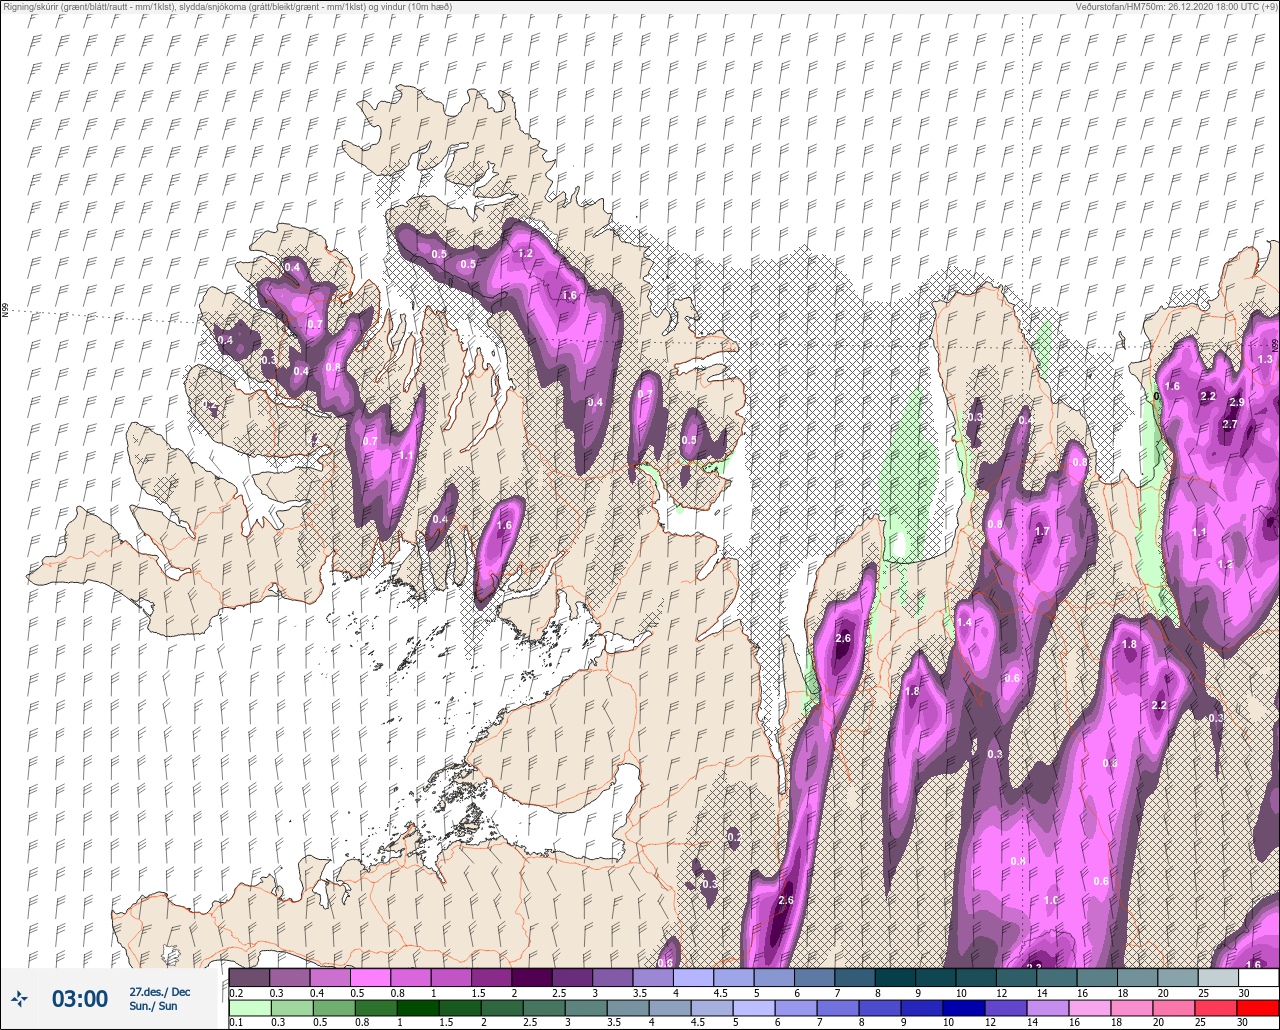Click the 2.9 precipitation value on the map

pyautogui.click(x=1237, y=403)
